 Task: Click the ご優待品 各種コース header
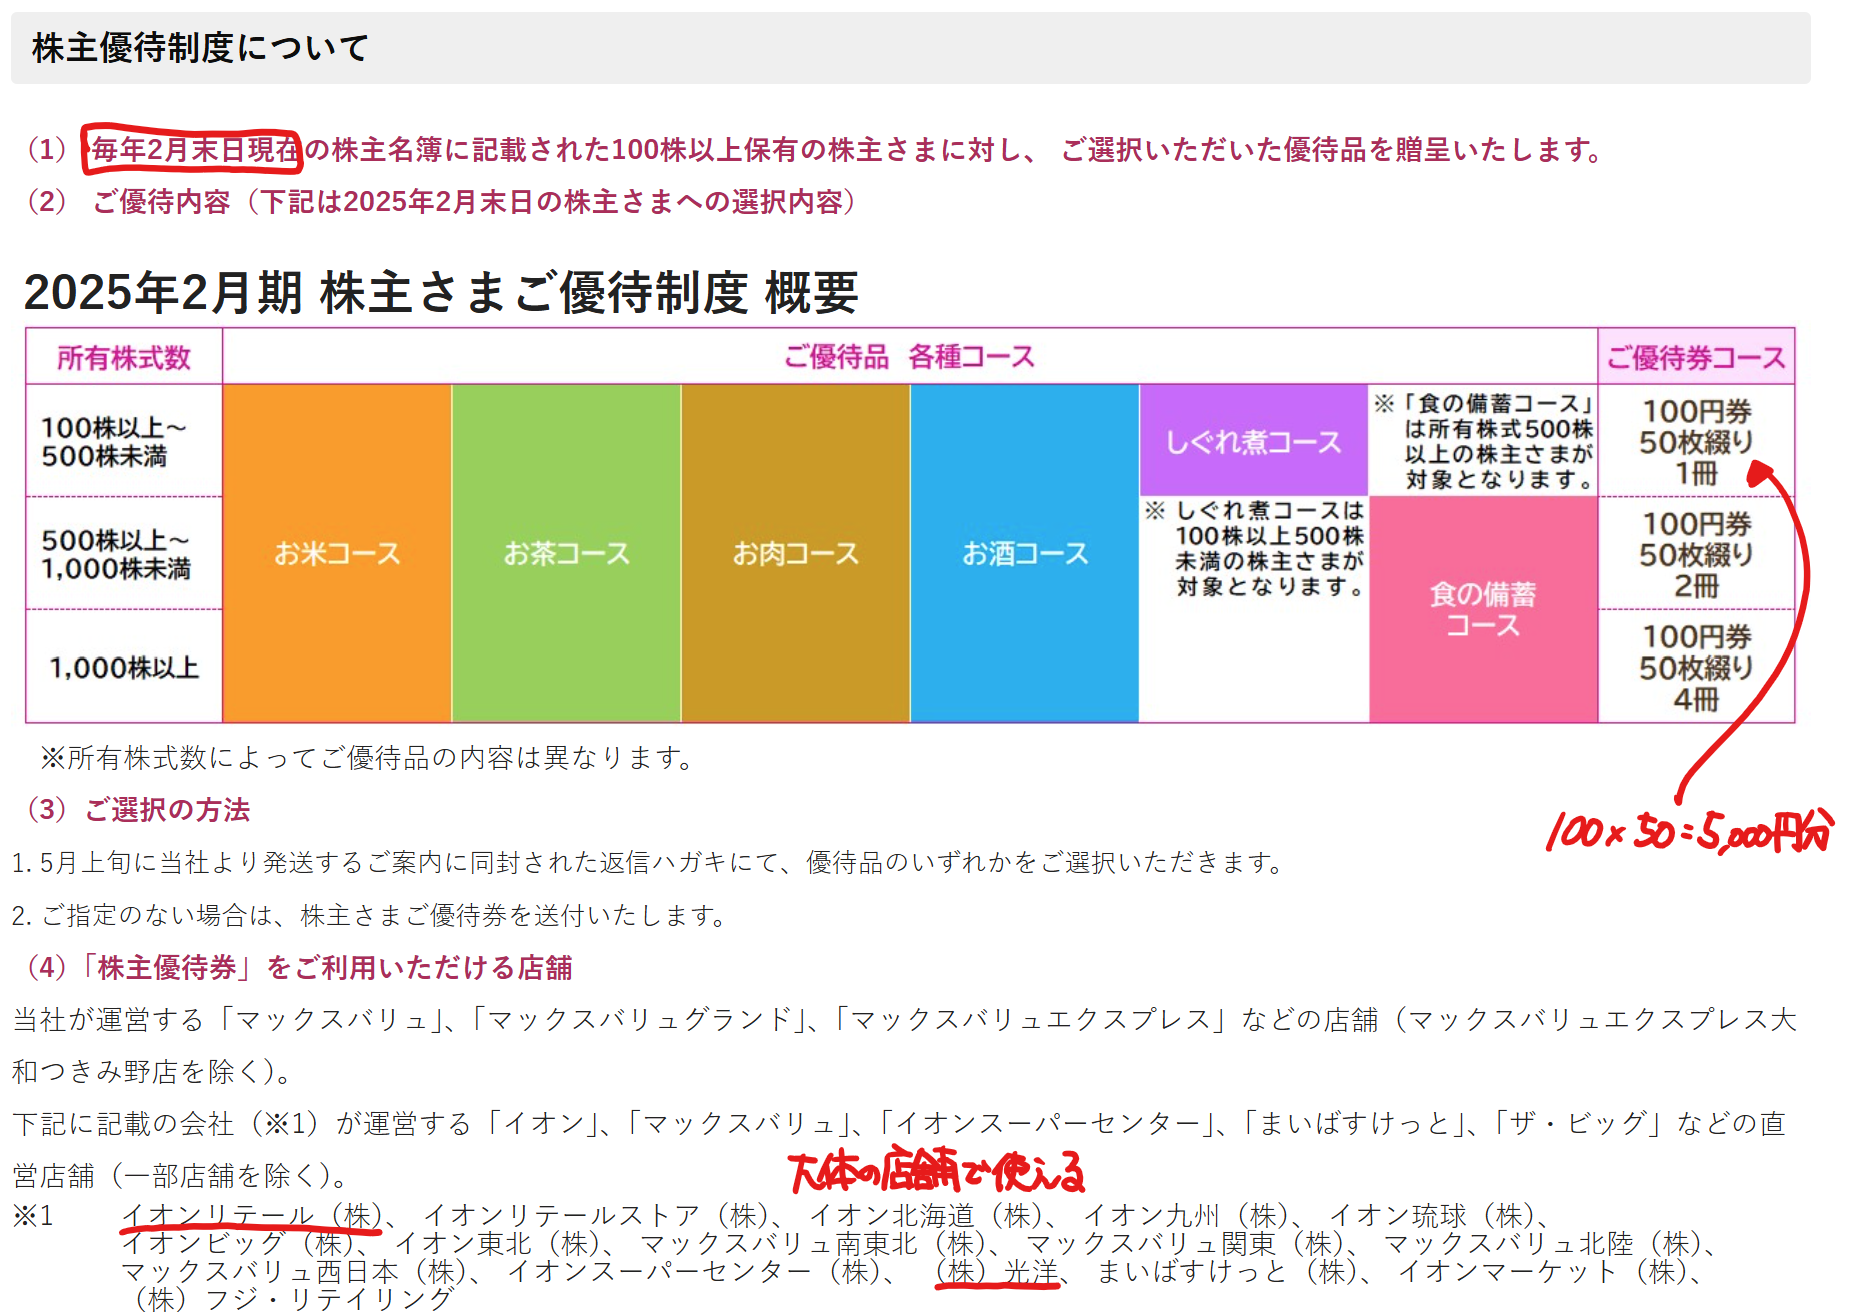909,357
